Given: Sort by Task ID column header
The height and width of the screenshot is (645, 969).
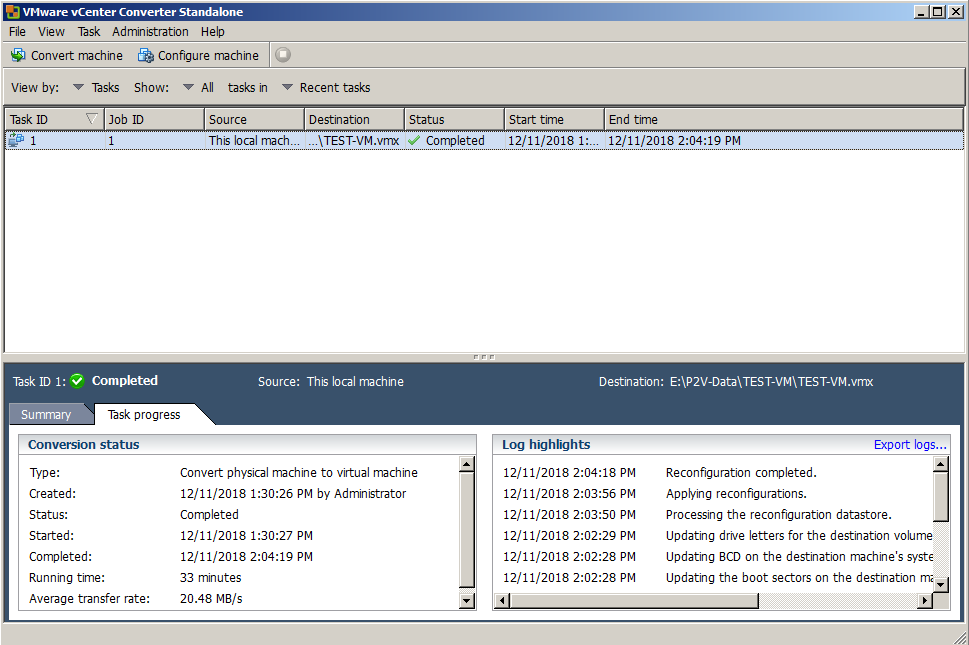Looking at the screenshot, I should 54,119.
